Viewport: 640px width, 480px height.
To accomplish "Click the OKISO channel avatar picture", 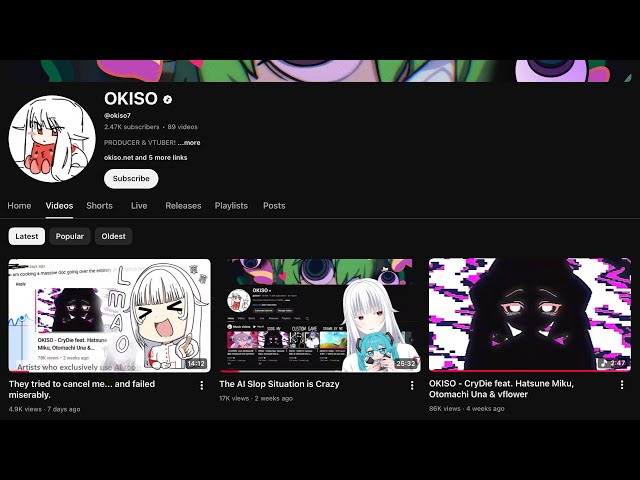I will click(x=52, y=139).
